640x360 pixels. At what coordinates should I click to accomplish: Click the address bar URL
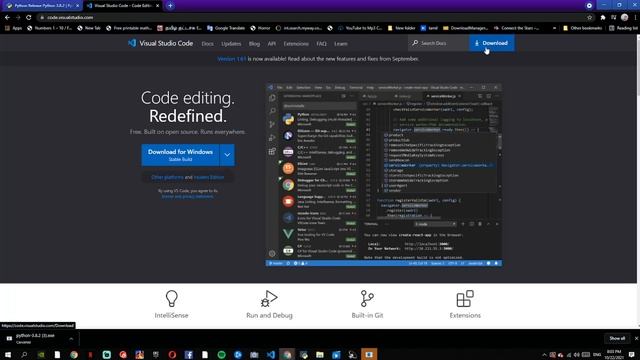(x=70, y=18)
